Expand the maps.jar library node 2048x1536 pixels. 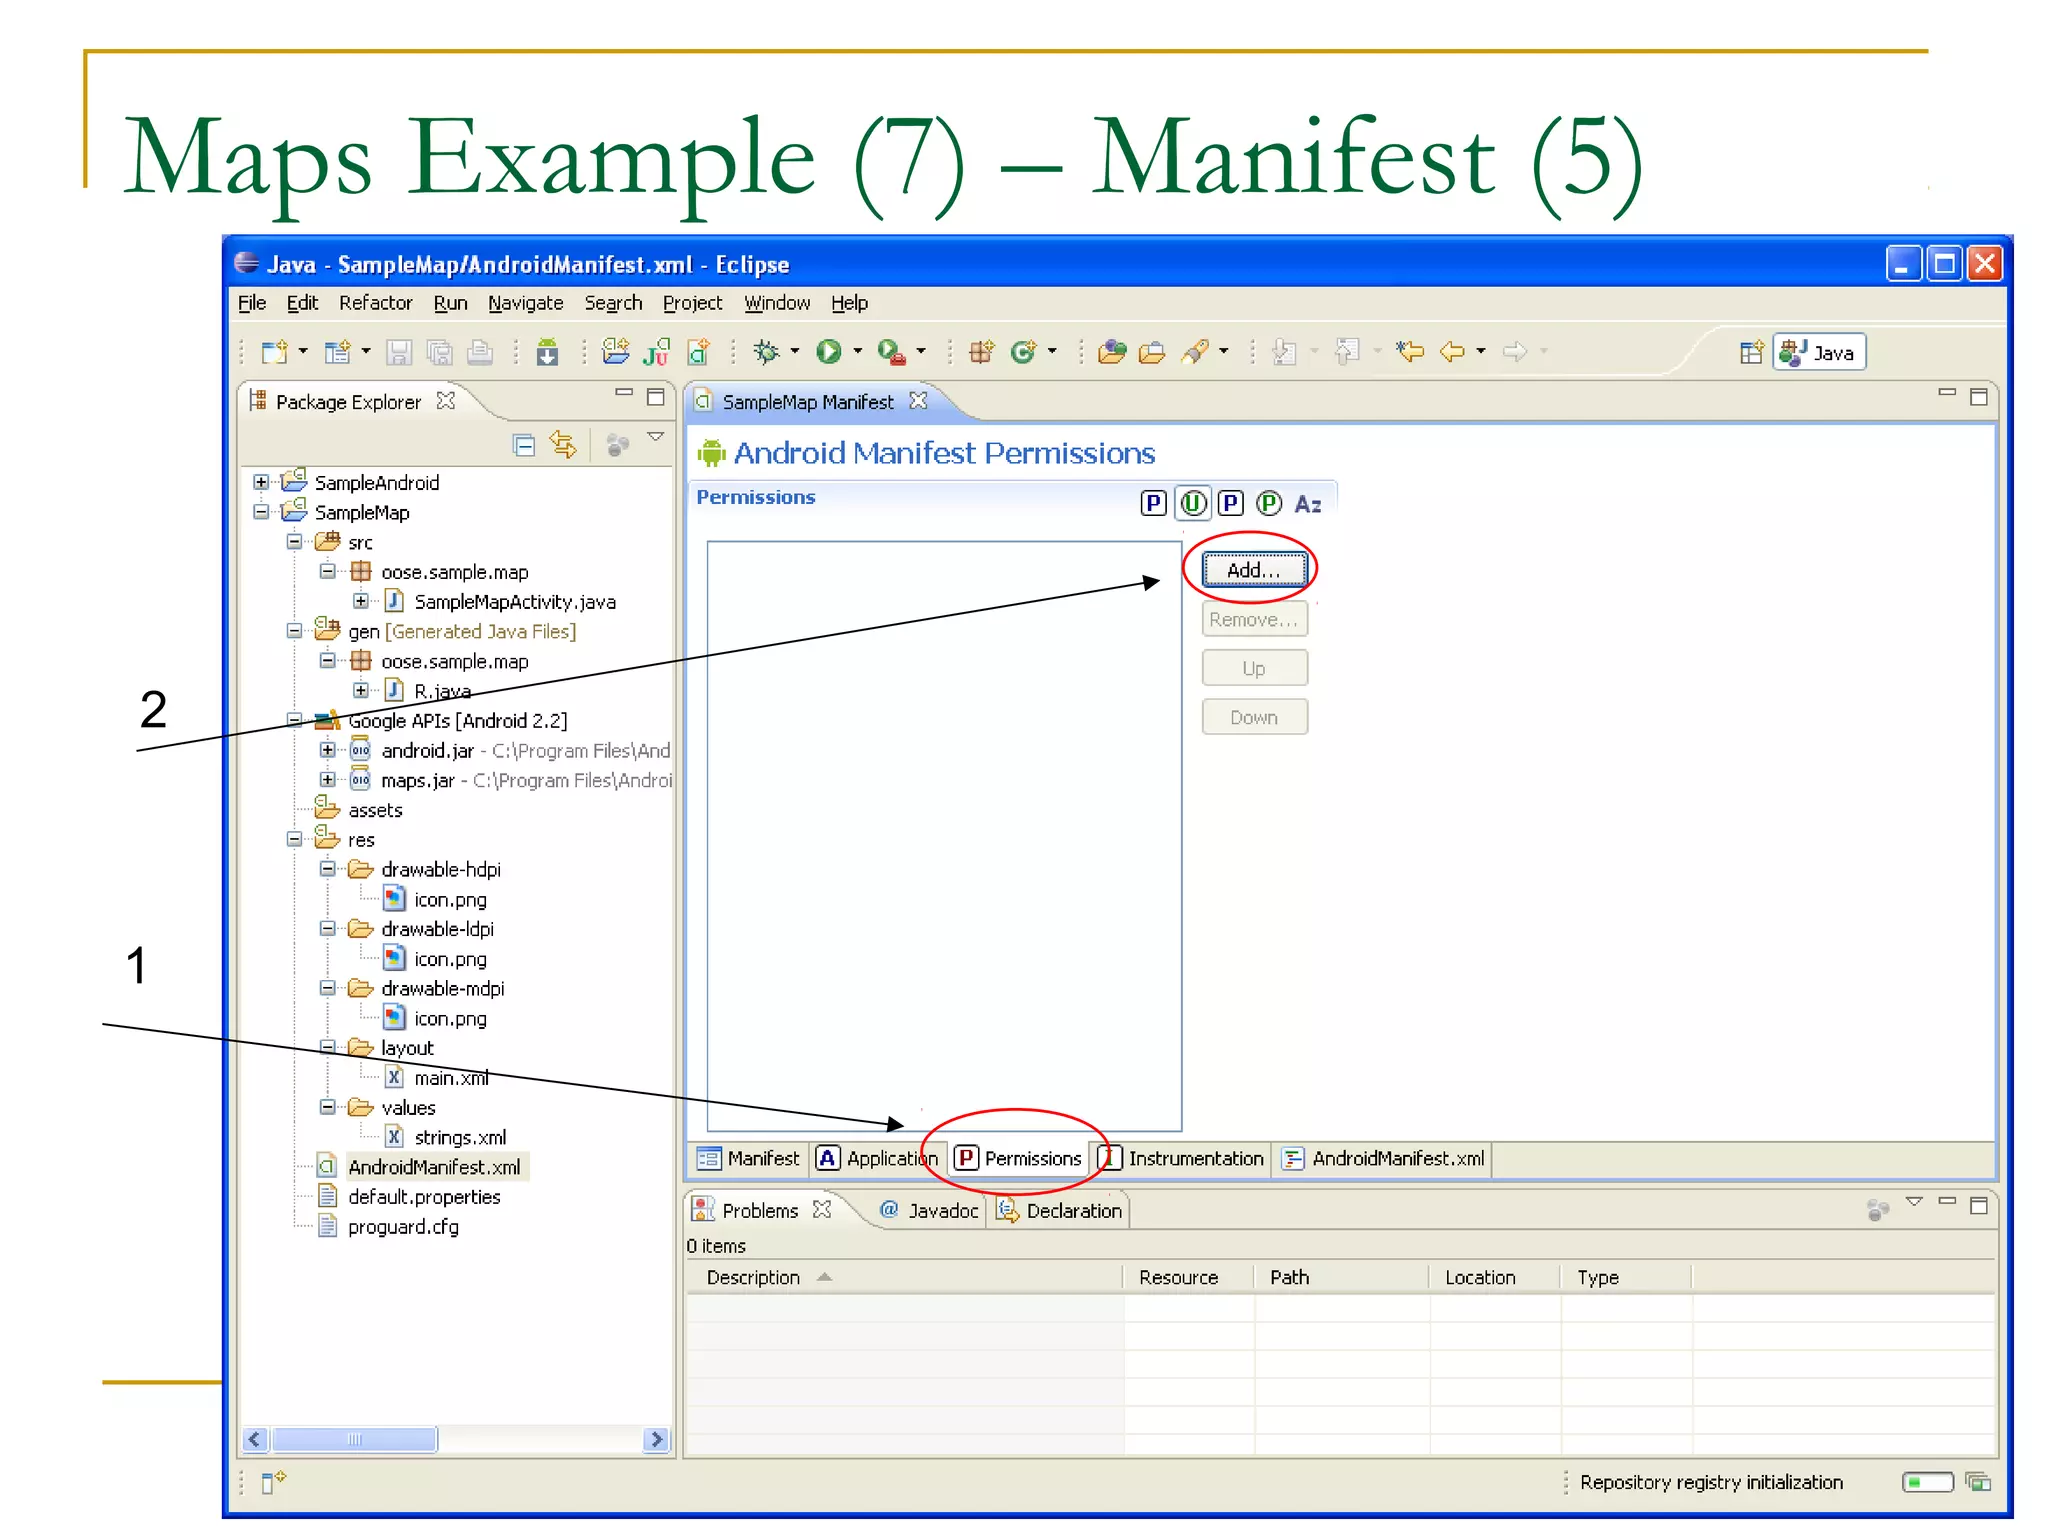pos(327,779)
